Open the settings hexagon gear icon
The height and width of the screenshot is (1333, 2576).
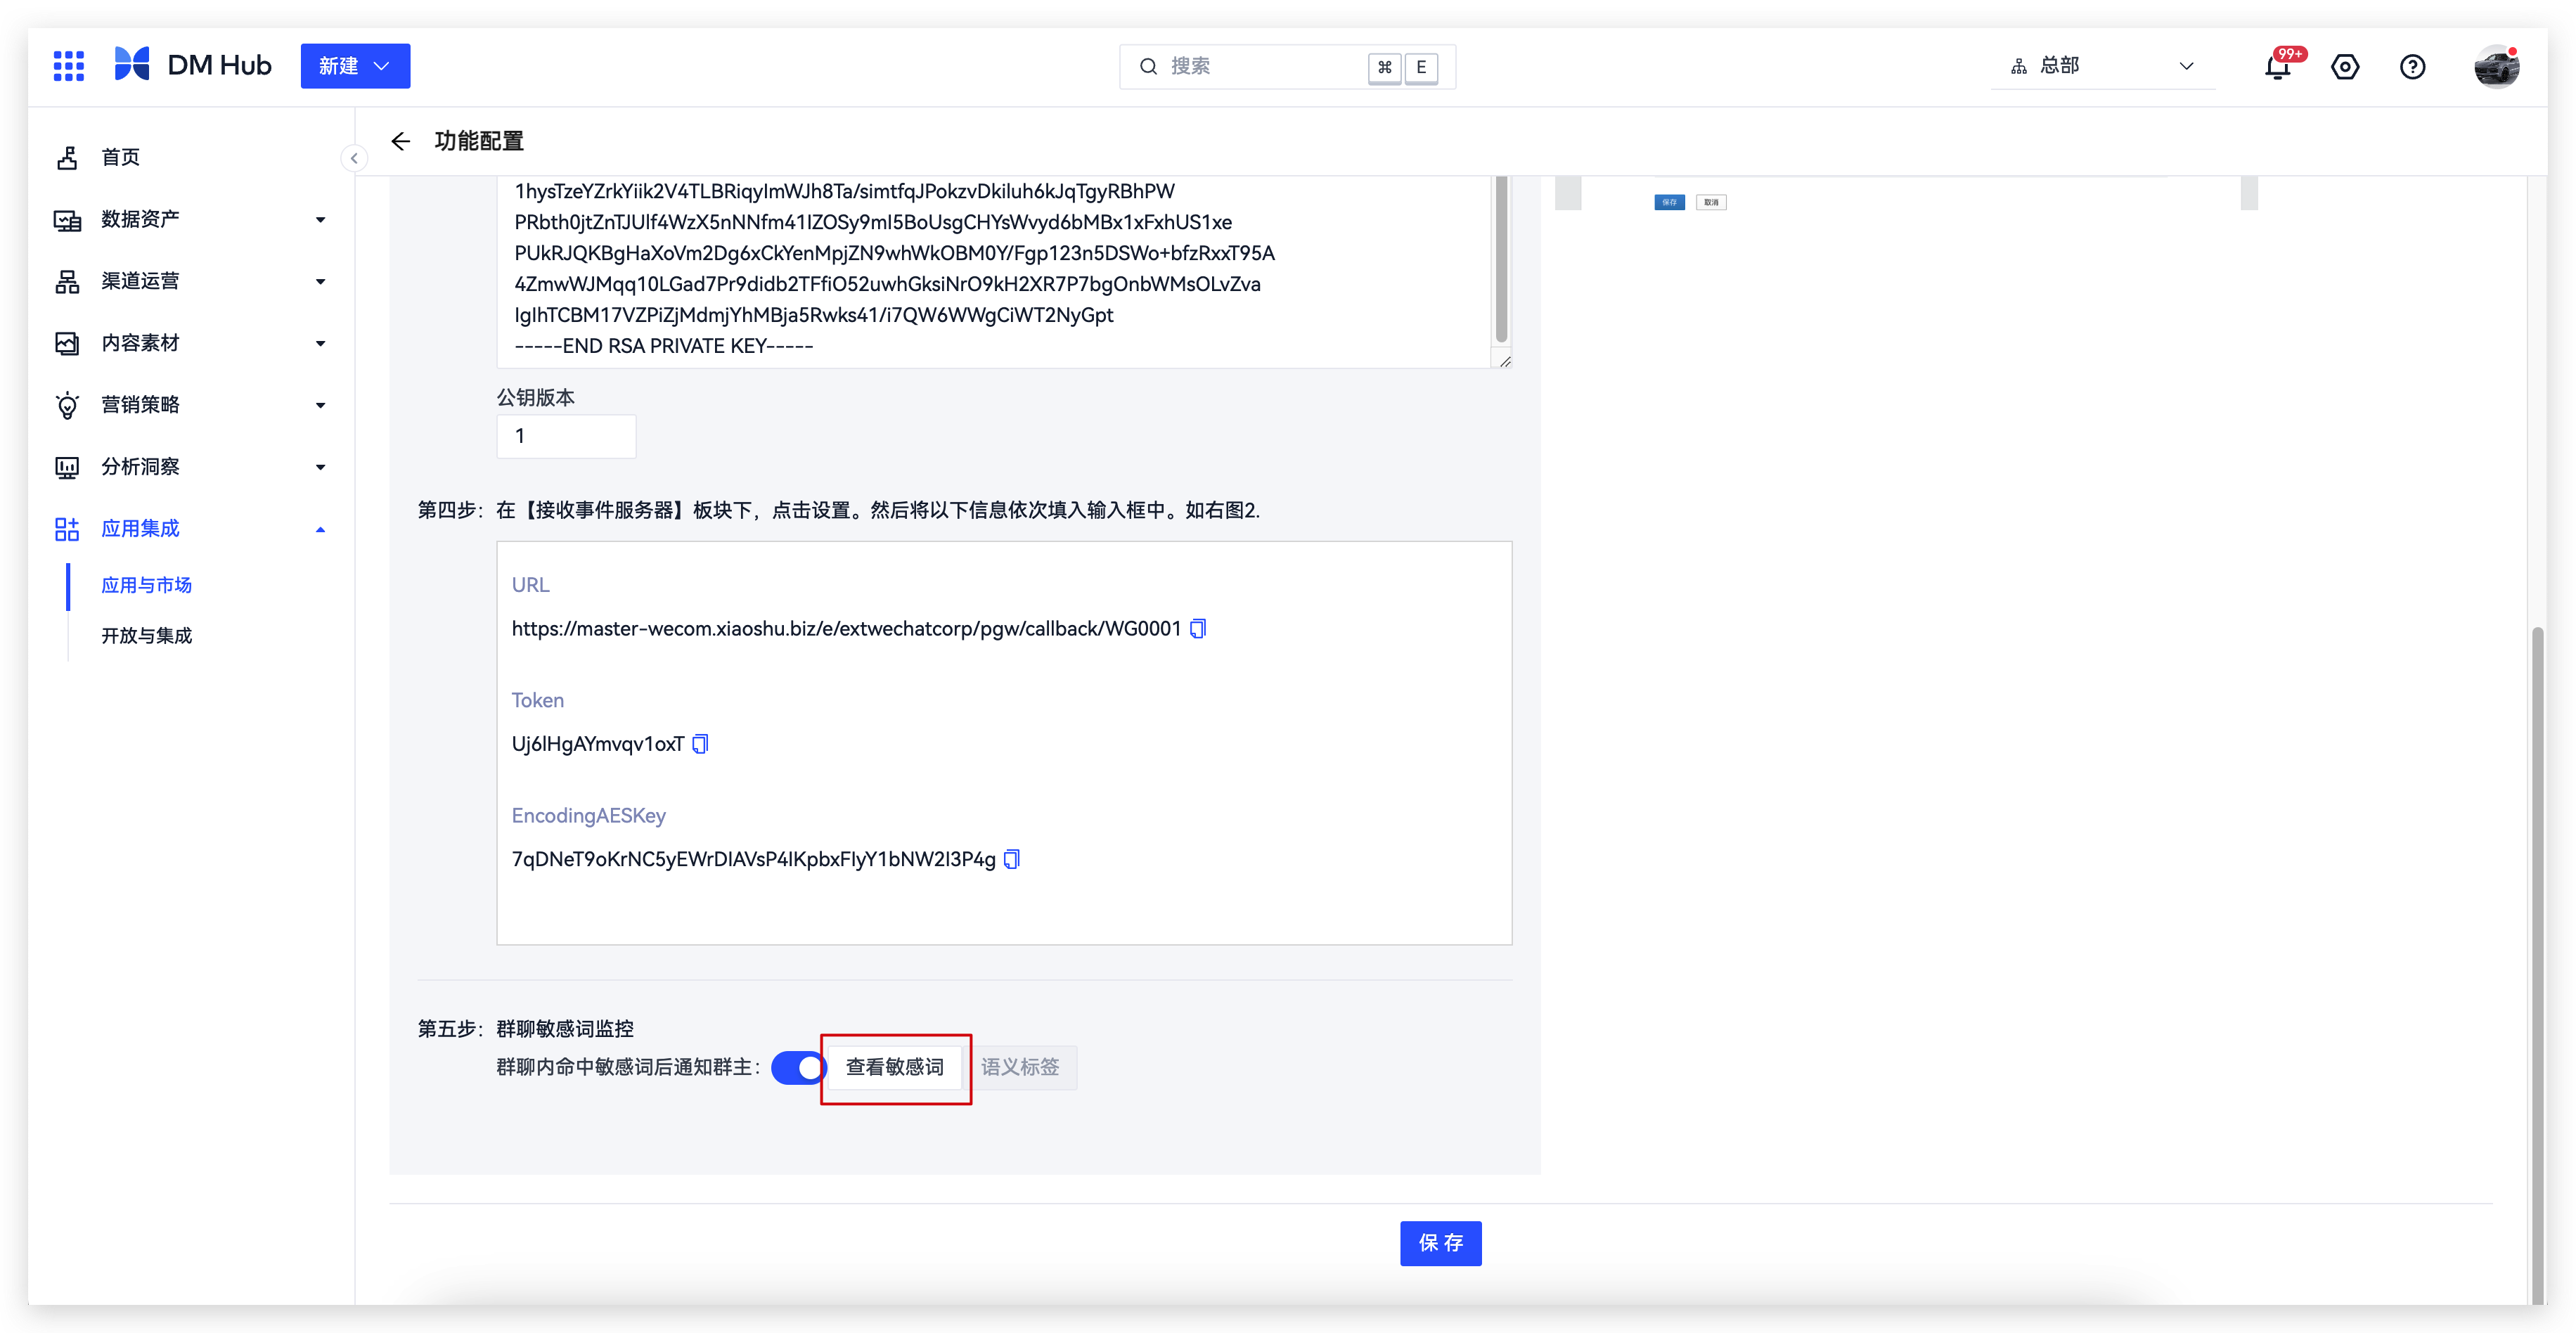pyautogui.click(x=2345, y=67)
